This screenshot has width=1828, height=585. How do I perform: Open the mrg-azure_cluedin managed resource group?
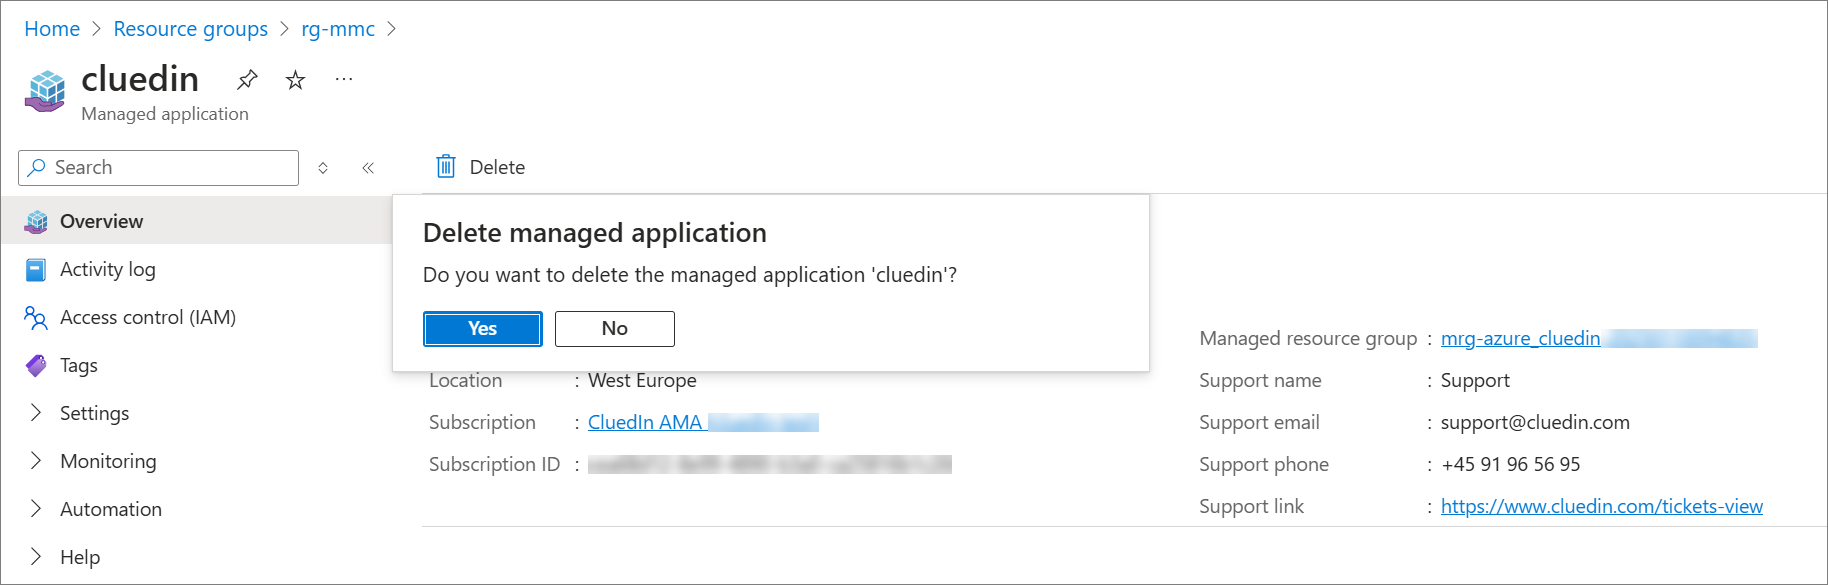(x=1598, y=339)
